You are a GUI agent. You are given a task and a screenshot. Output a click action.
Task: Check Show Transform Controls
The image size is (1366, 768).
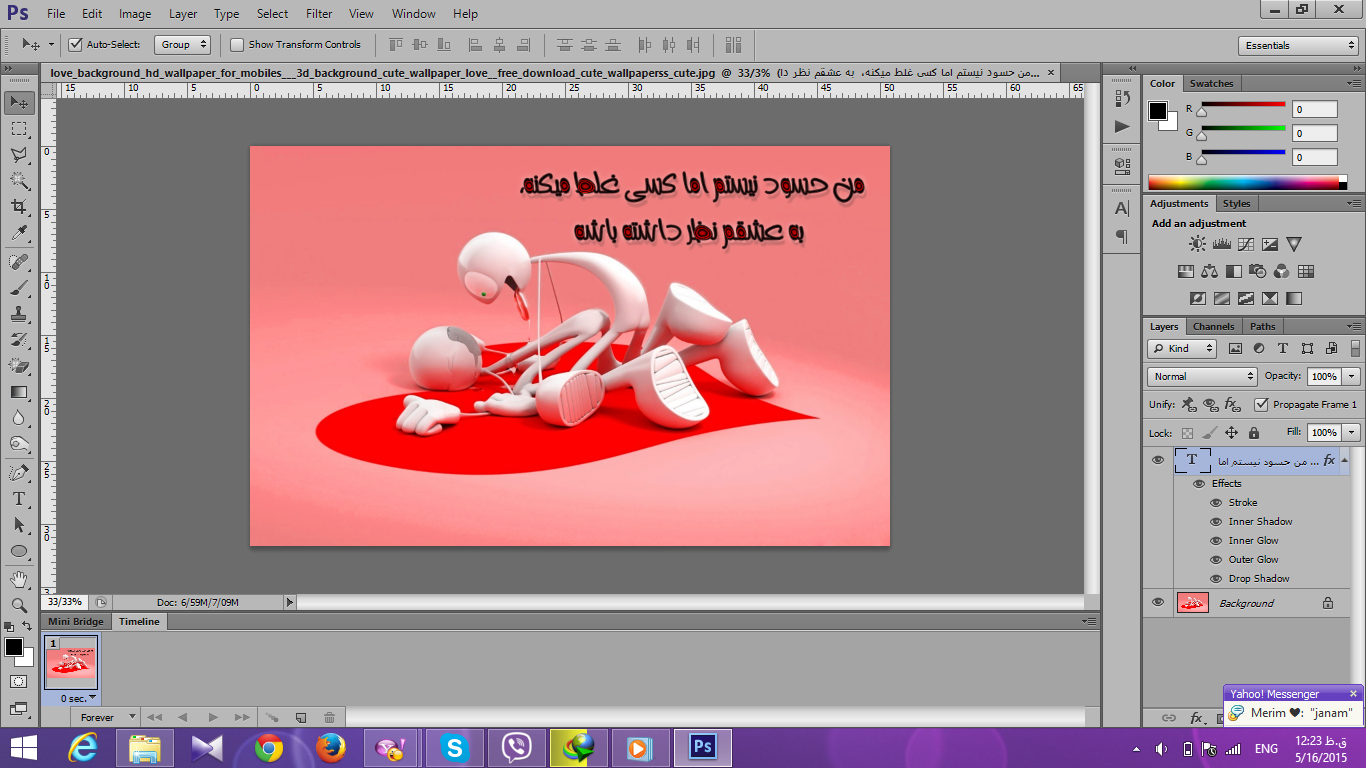(237, 44)
